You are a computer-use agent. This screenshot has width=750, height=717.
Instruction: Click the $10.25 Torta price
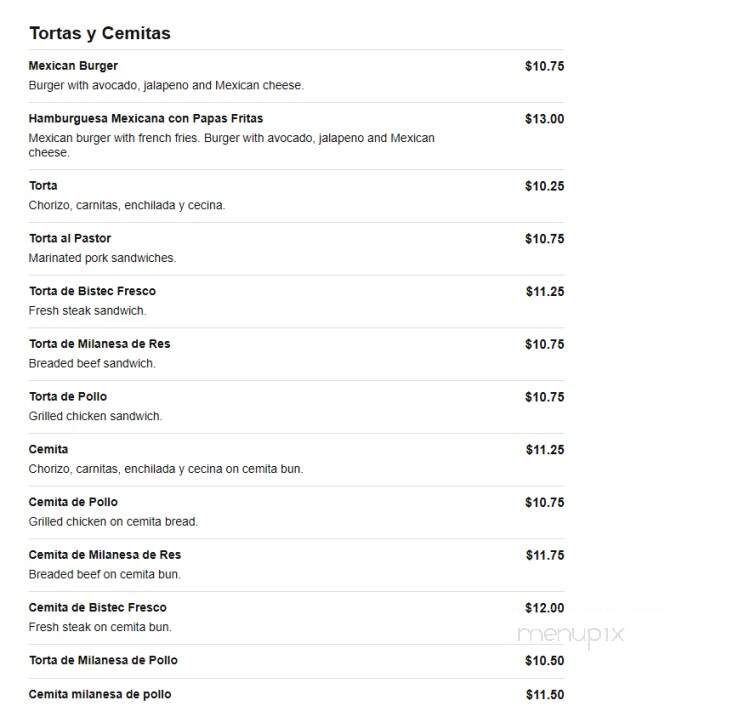[544, 186]
